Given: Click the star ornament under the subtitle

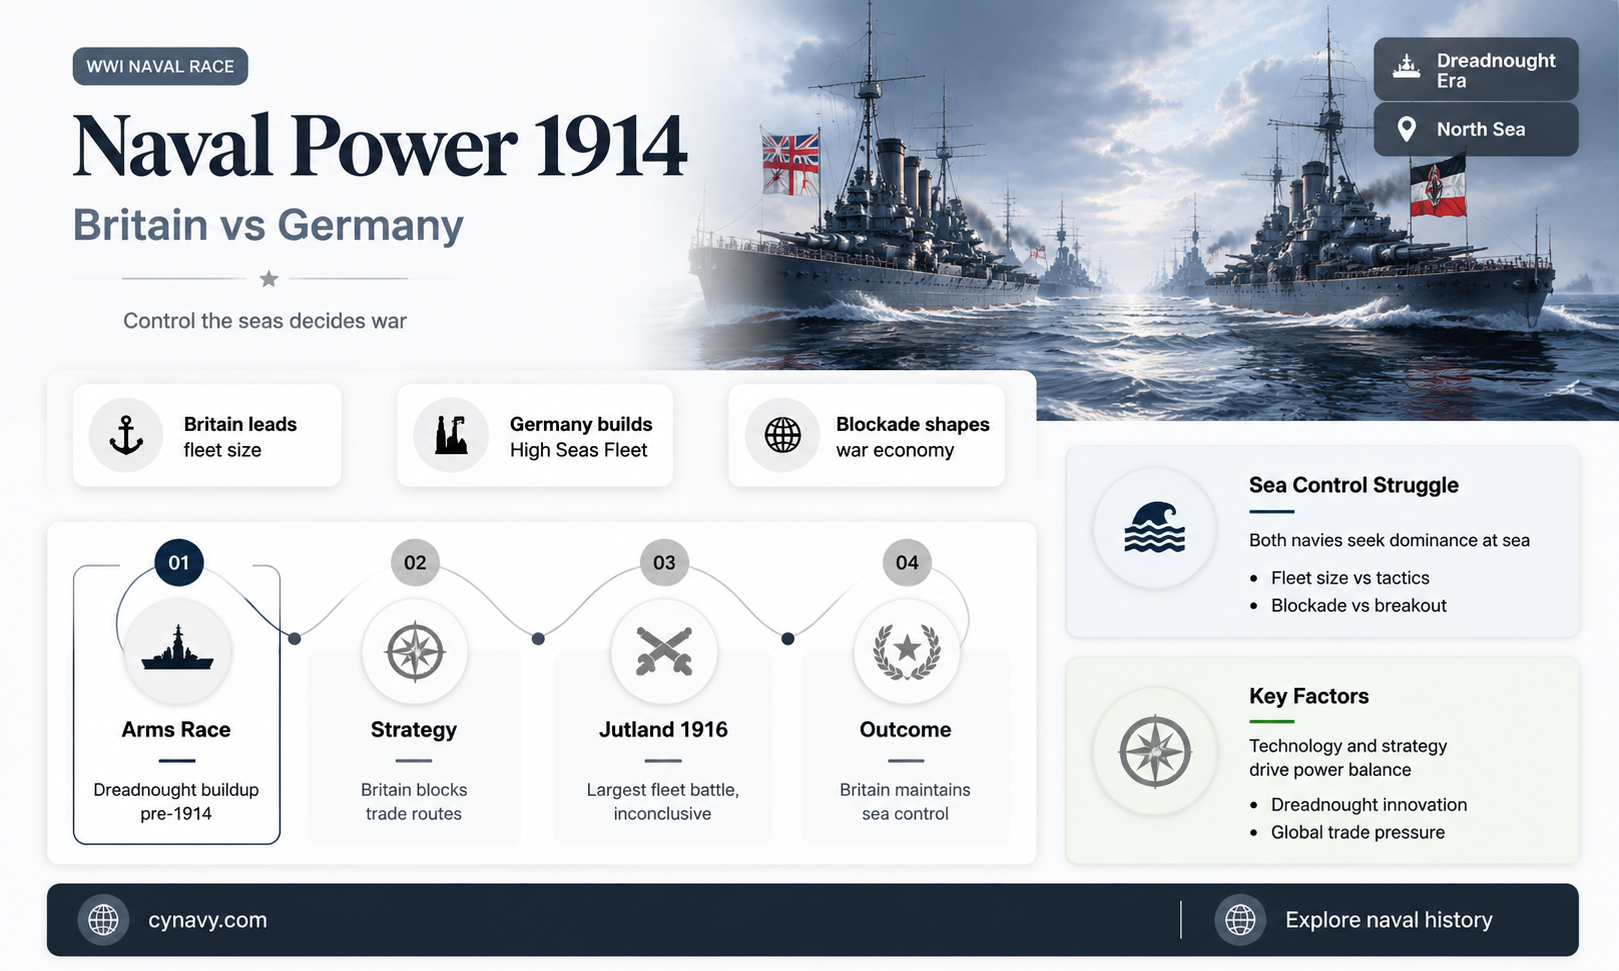Looking at the screenshot, I should pyautogui.click(x=268, y=279).
